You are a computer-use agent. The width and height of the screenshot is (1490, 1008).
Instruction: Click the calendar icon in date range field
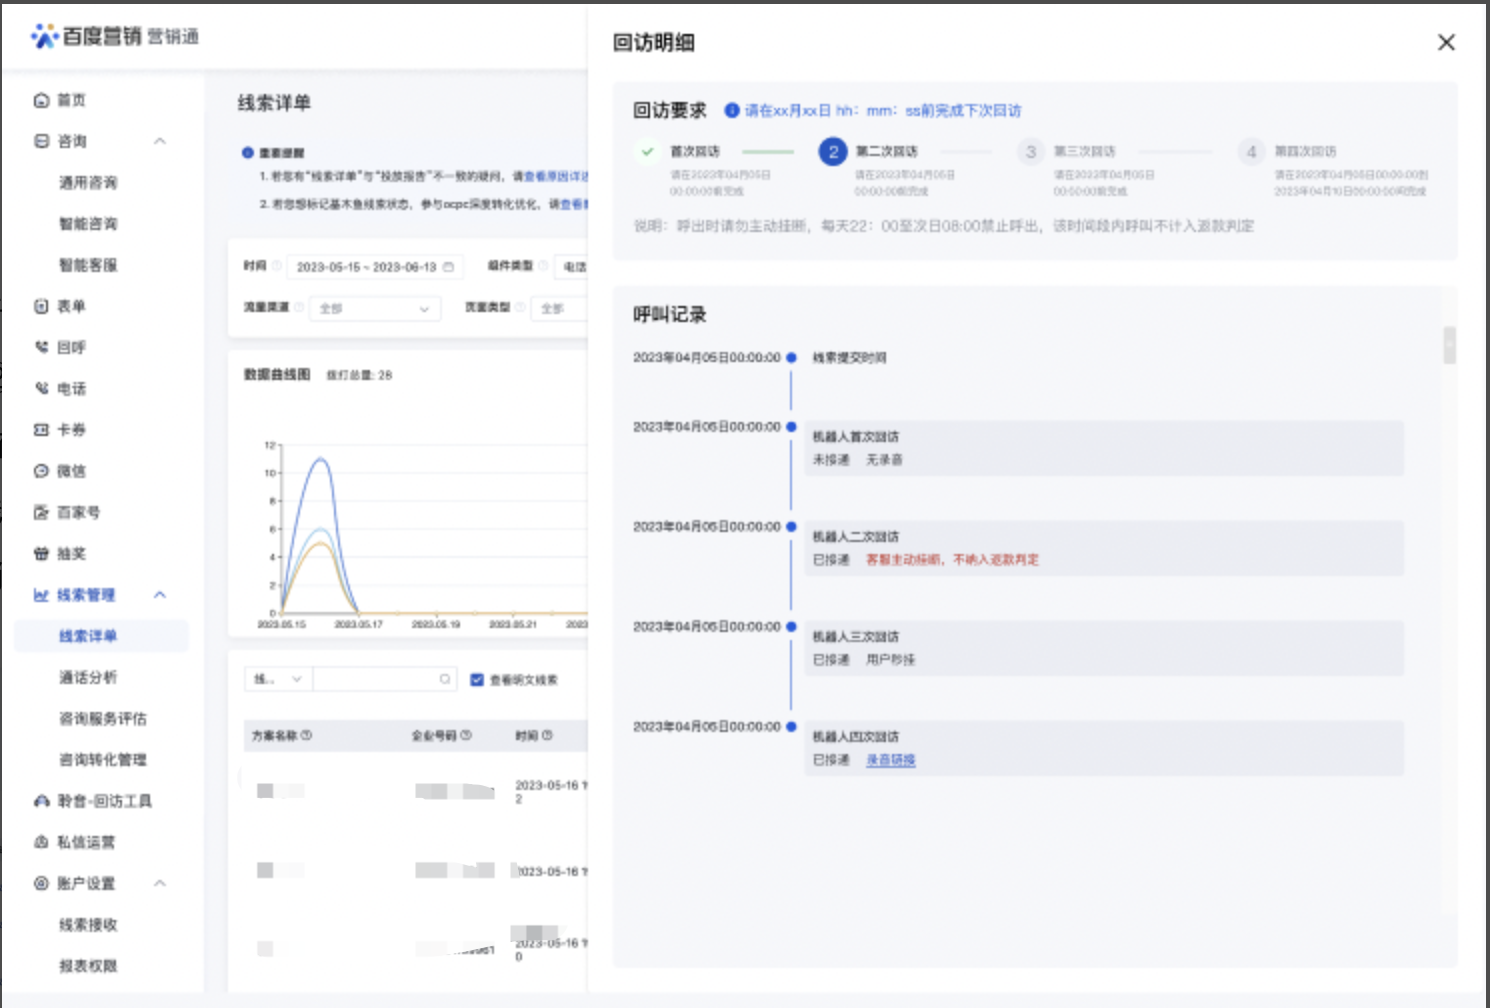click(448, 267)
